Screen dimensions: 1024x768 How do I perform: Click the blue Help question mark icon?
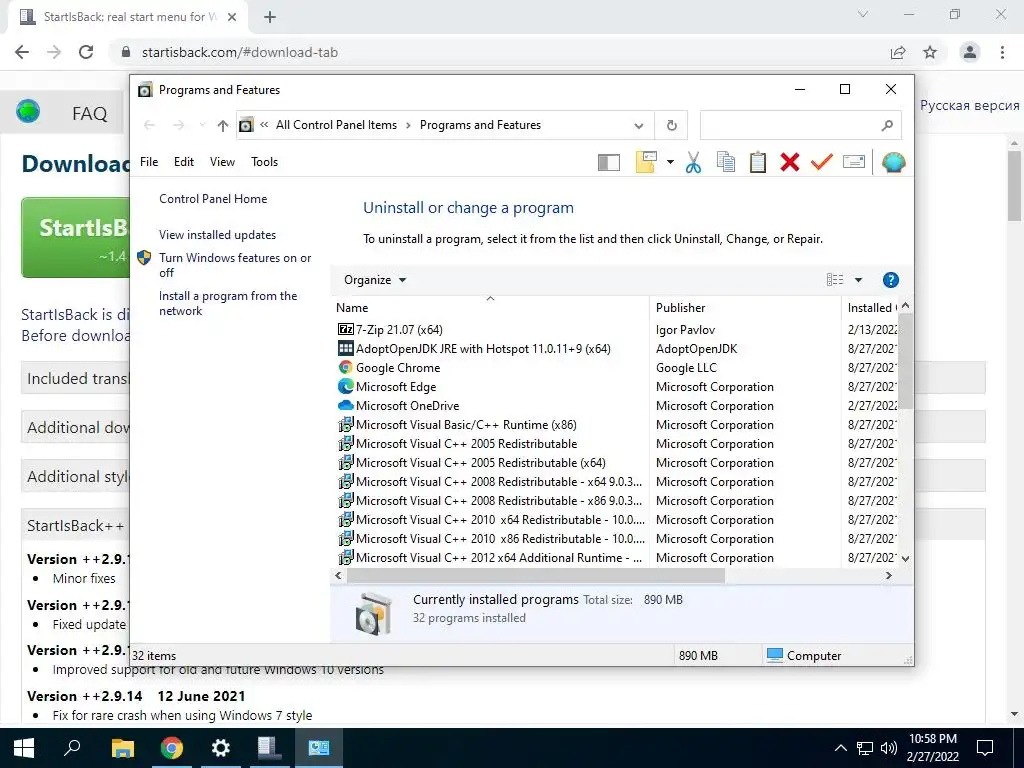coord(890,280)
